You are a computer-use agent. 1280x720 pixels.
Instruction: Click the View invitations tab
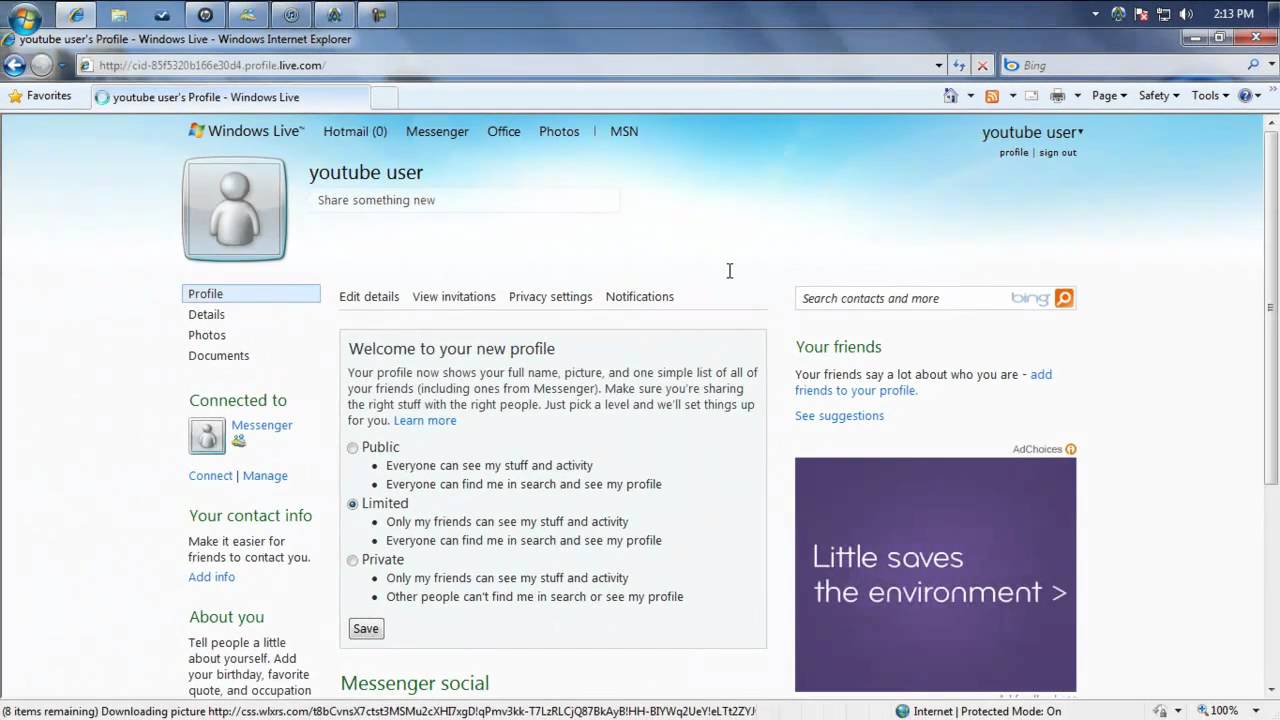click(454, 297)
